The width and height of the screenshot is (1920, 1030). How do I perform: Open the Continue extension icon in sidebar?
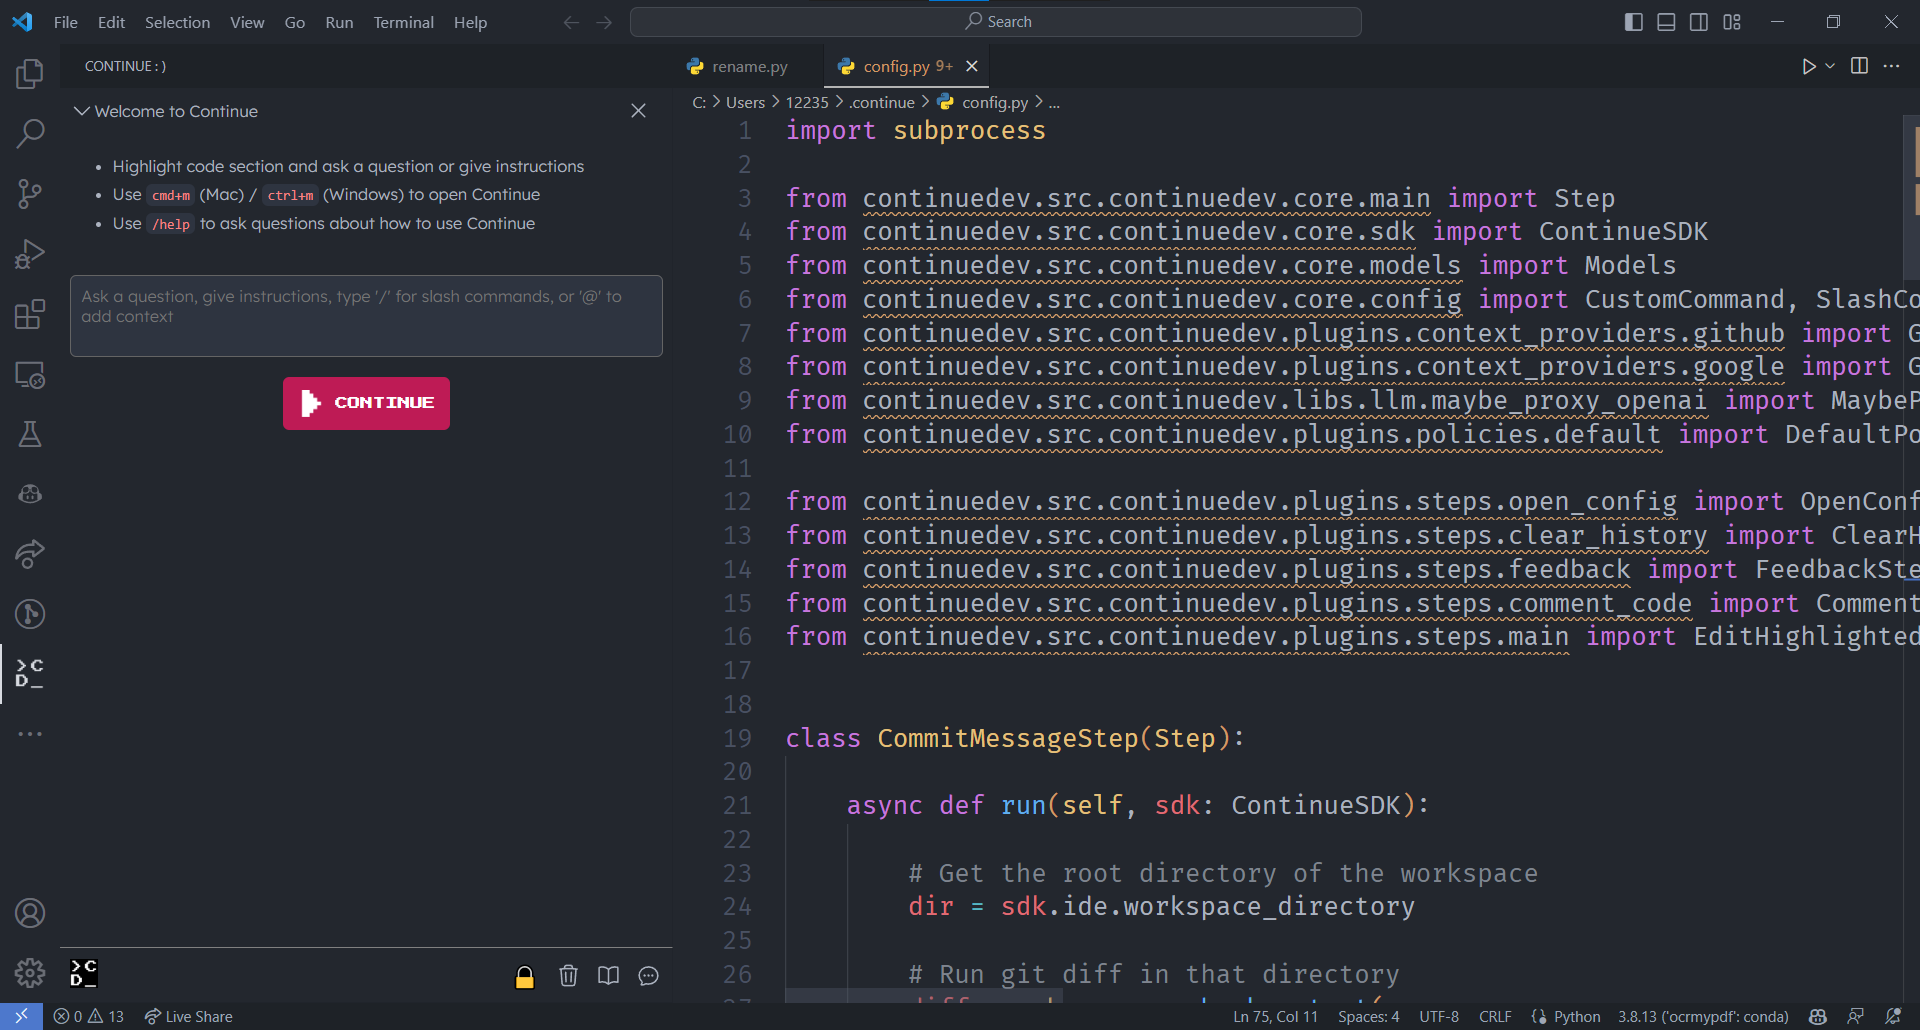(29, 673)
